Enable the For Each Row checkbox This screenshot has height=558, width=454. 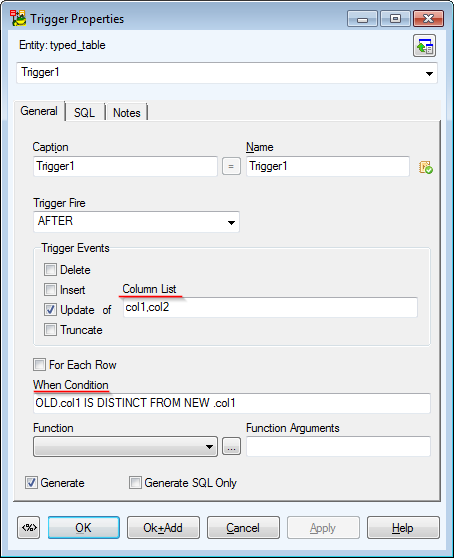click(39, 365)
